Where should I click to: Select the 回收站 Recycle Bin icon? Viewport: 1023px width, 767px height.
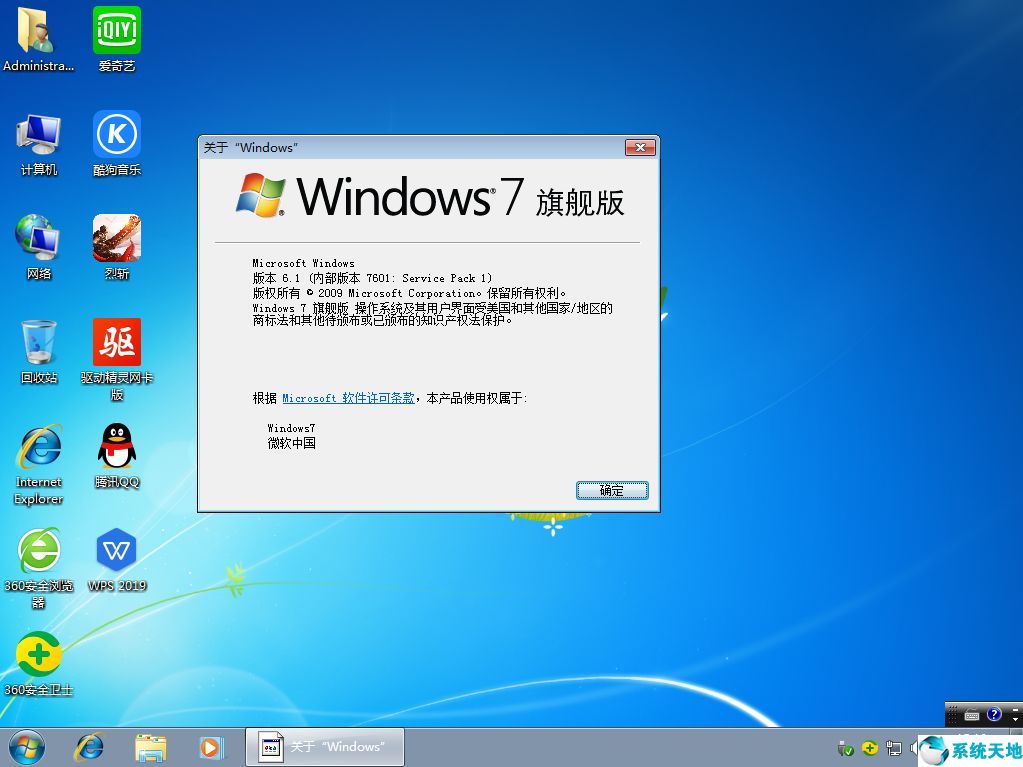38,351
